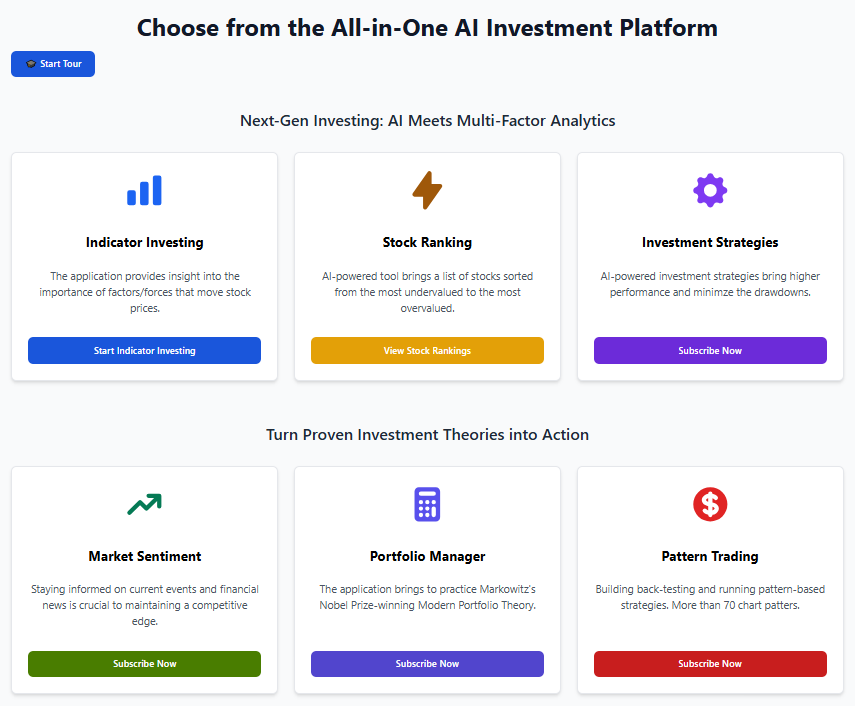Select the Market Sentiment card title
This screenshot has height=706, width=855.
144,557
